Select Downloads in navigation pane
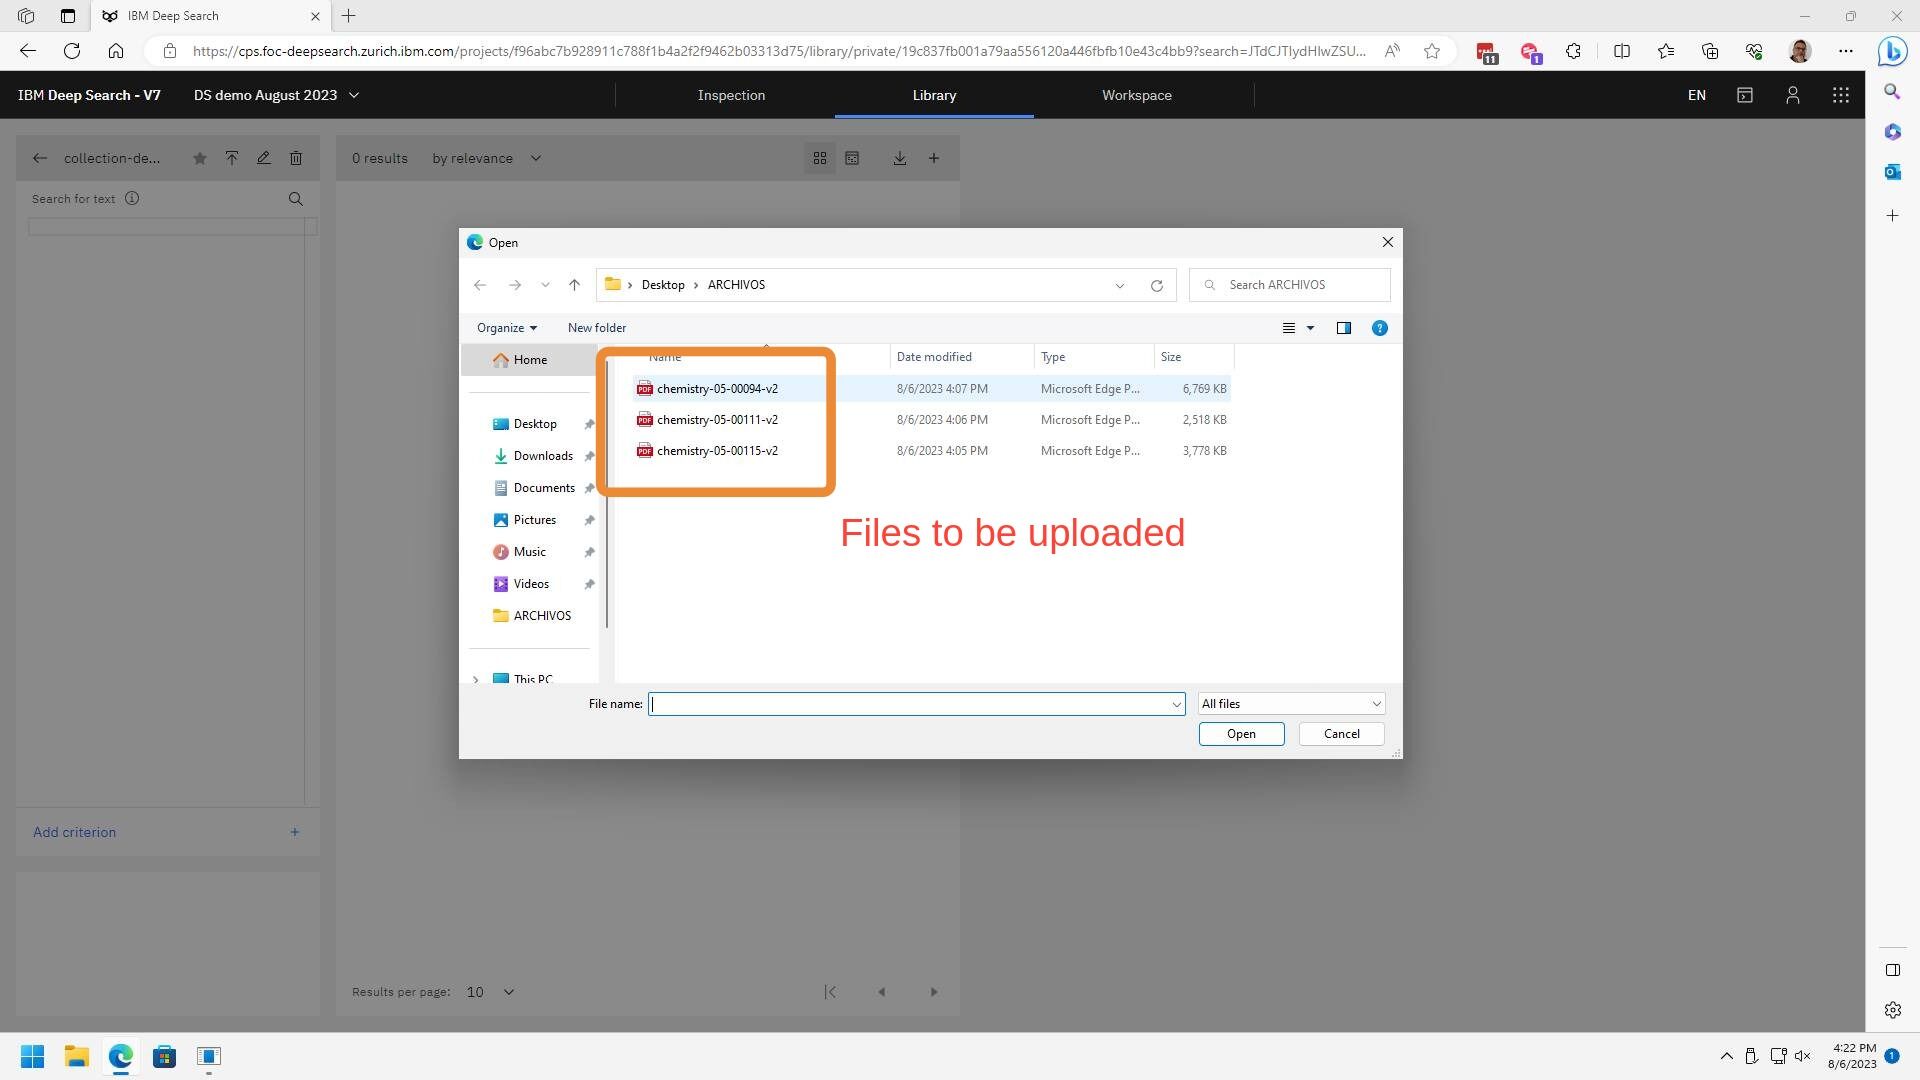The image size is (1920, 1080). (543, 456)
